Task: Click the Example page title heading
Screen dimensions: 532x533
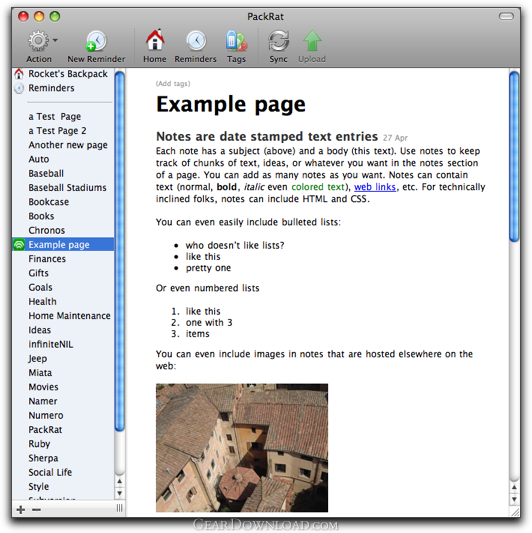Action: pos(231,104)
